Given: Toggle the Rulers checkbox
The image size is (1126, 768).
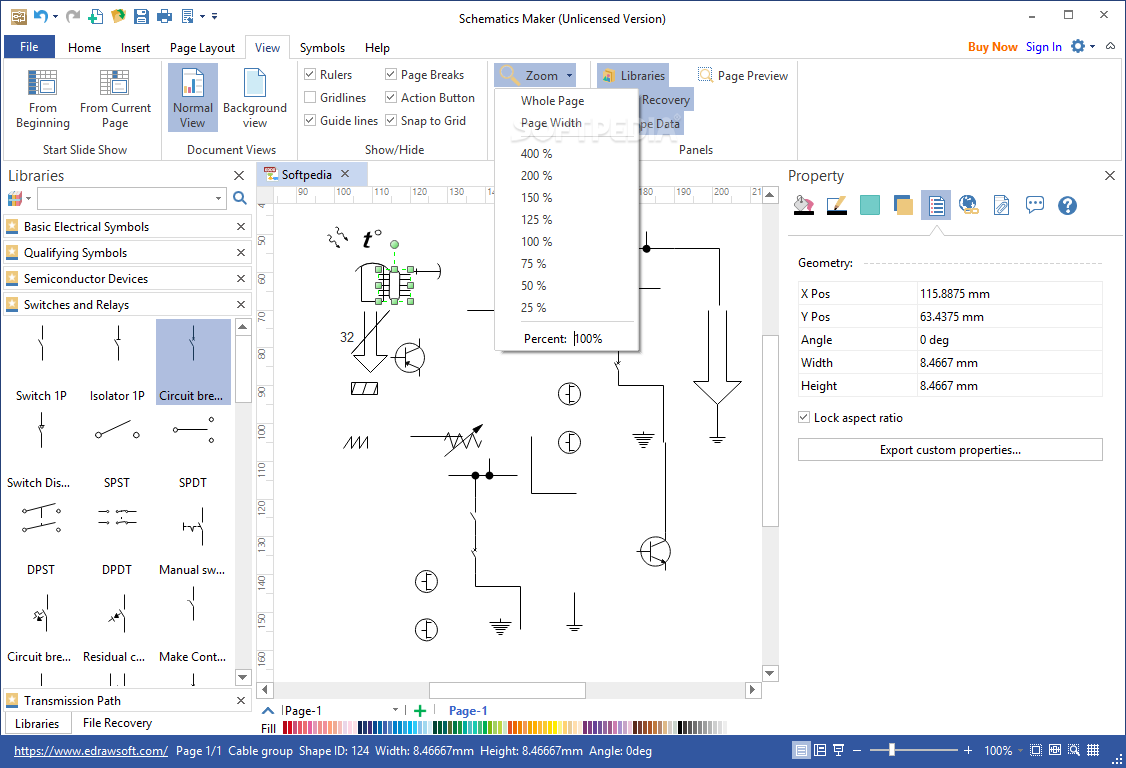Looking at the screenshot, I should point(310,74).
